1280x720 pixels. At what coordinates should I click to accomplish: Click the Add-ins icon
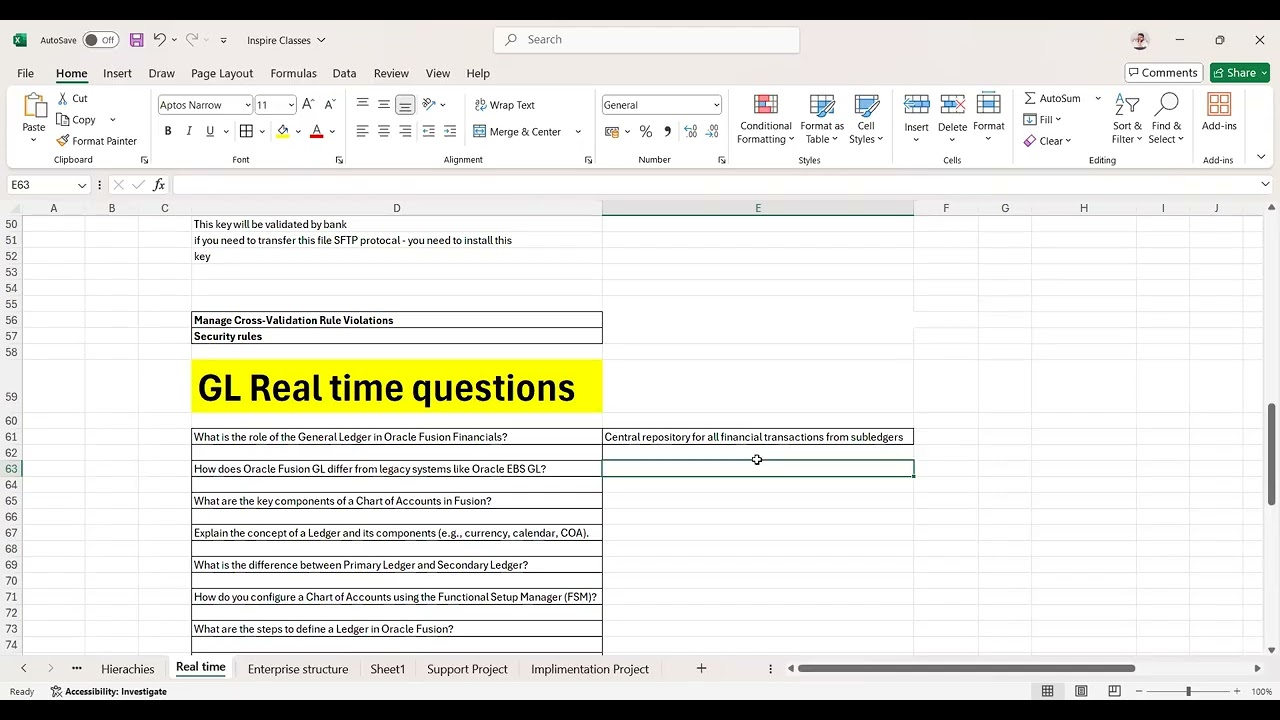point(1219,105)
